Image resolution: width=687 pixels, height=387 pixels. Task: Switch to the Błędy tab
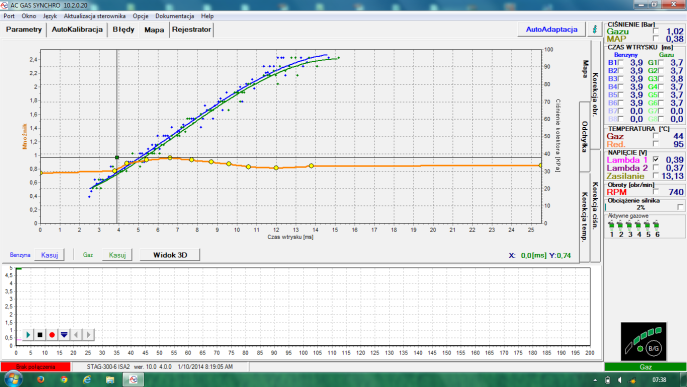[x=123, y=29]
